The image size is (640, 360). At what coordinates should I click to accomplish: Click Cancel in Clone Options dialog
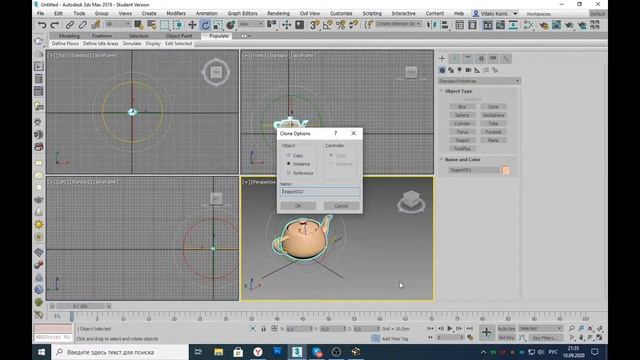click(x=341, y=206)
